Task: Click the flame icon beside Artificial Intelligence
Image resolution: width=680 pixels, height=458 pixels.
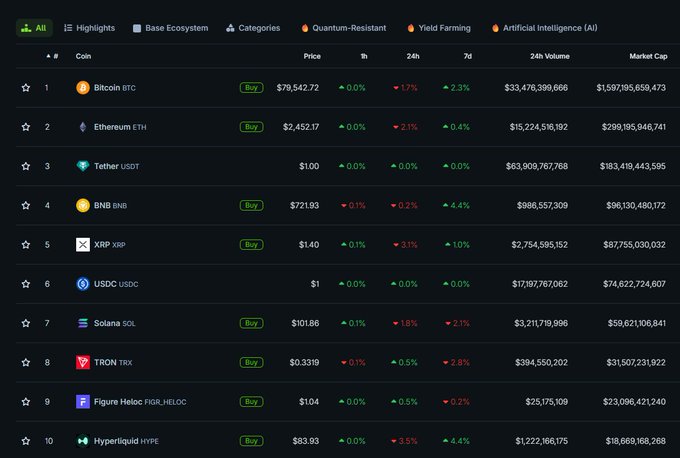Action: (x=495, y=28)
